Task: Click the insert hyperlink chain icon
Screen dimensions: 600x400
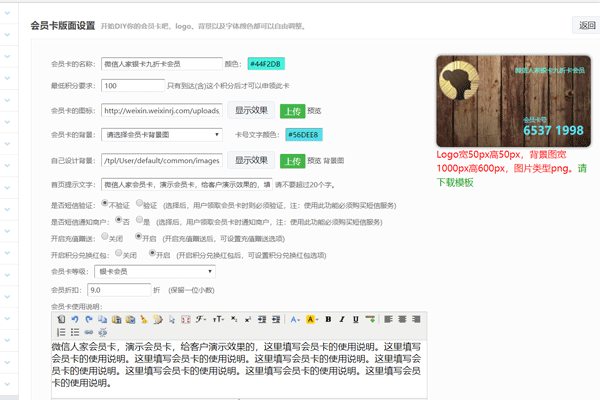Action: (89, 332)
